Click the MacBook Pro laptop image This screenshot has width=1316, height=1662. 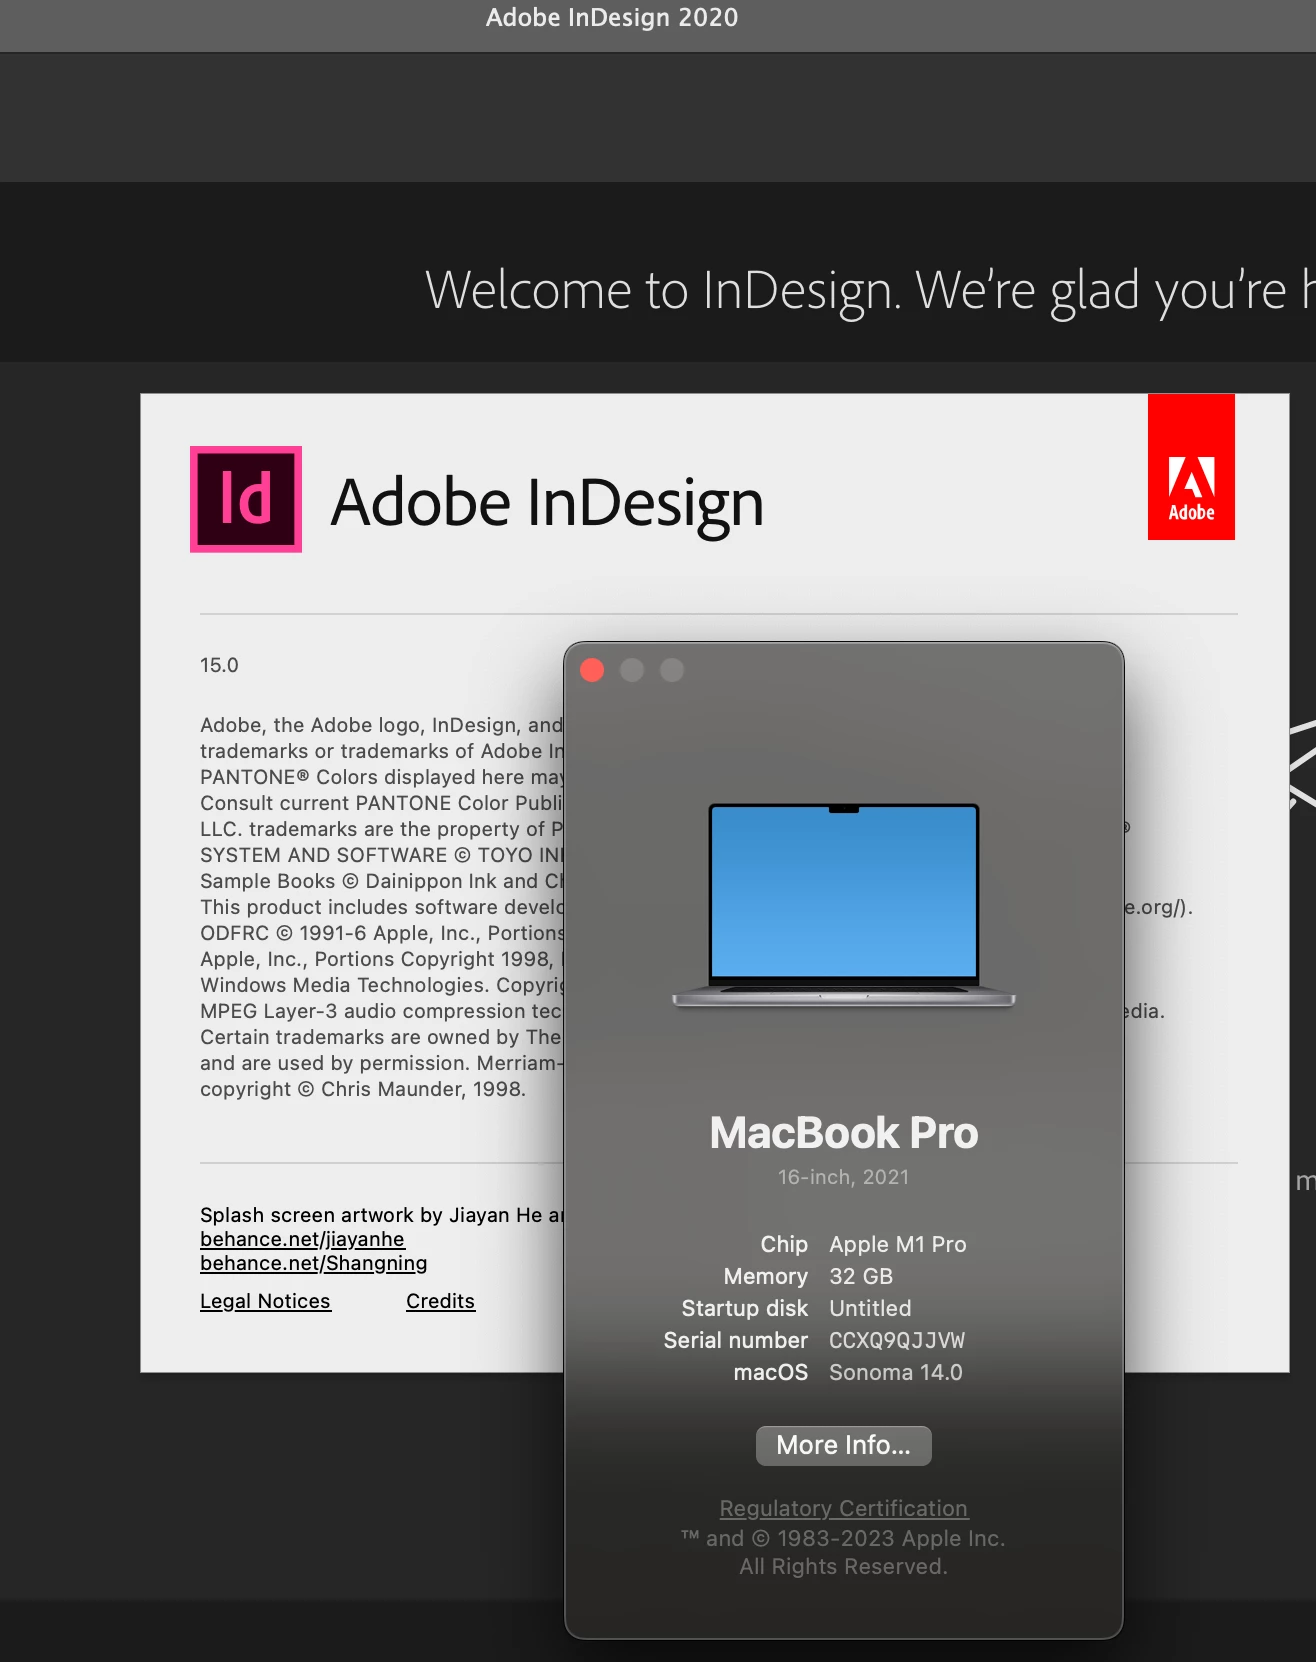844,905
